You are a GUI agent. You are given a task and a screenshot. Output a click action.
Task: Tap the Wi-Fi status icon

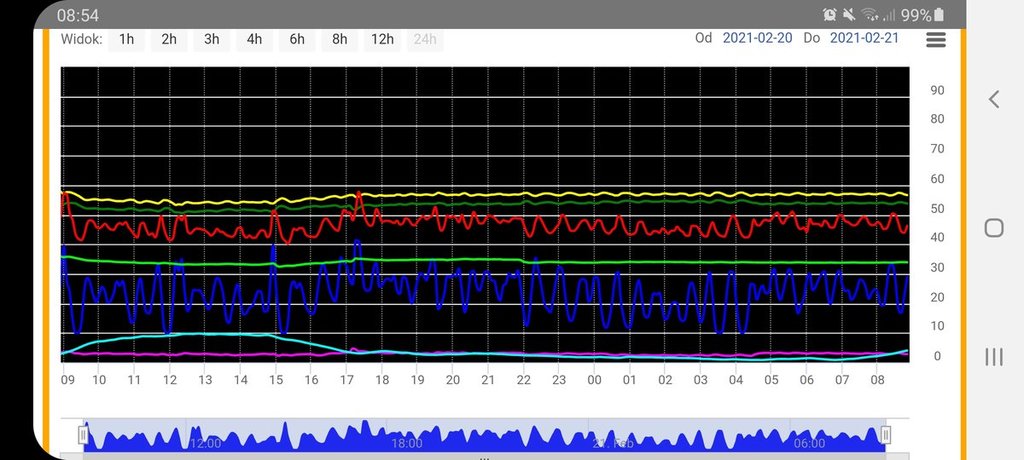869,15
